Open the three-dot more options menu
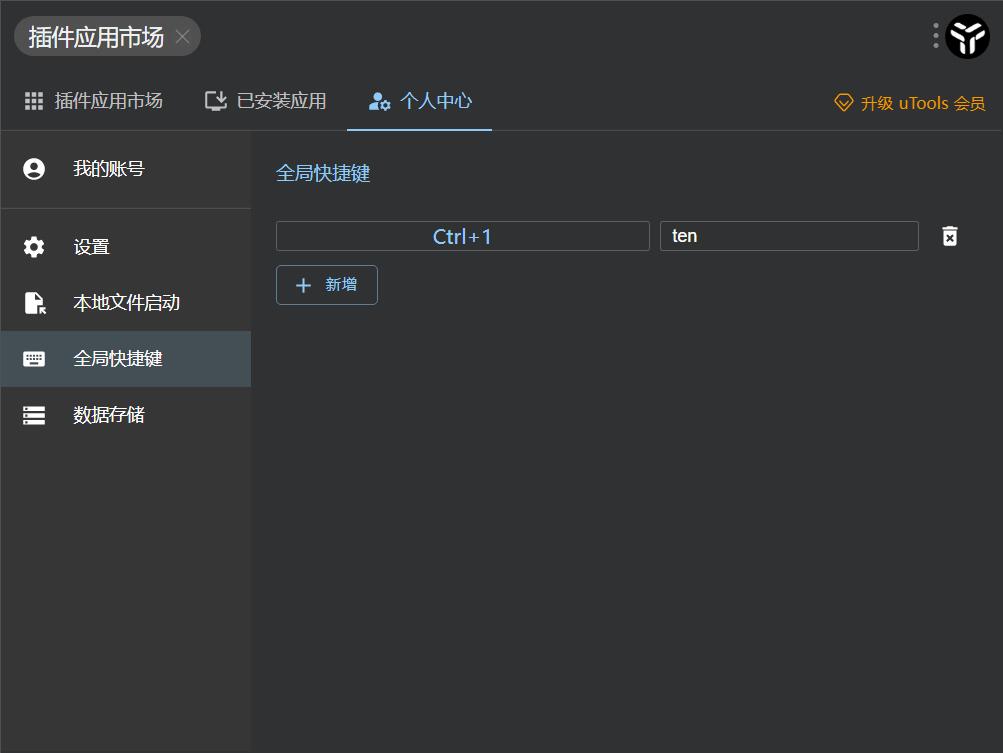The width and height of the screenshot is (1003, 753). (x=935, y=36)
